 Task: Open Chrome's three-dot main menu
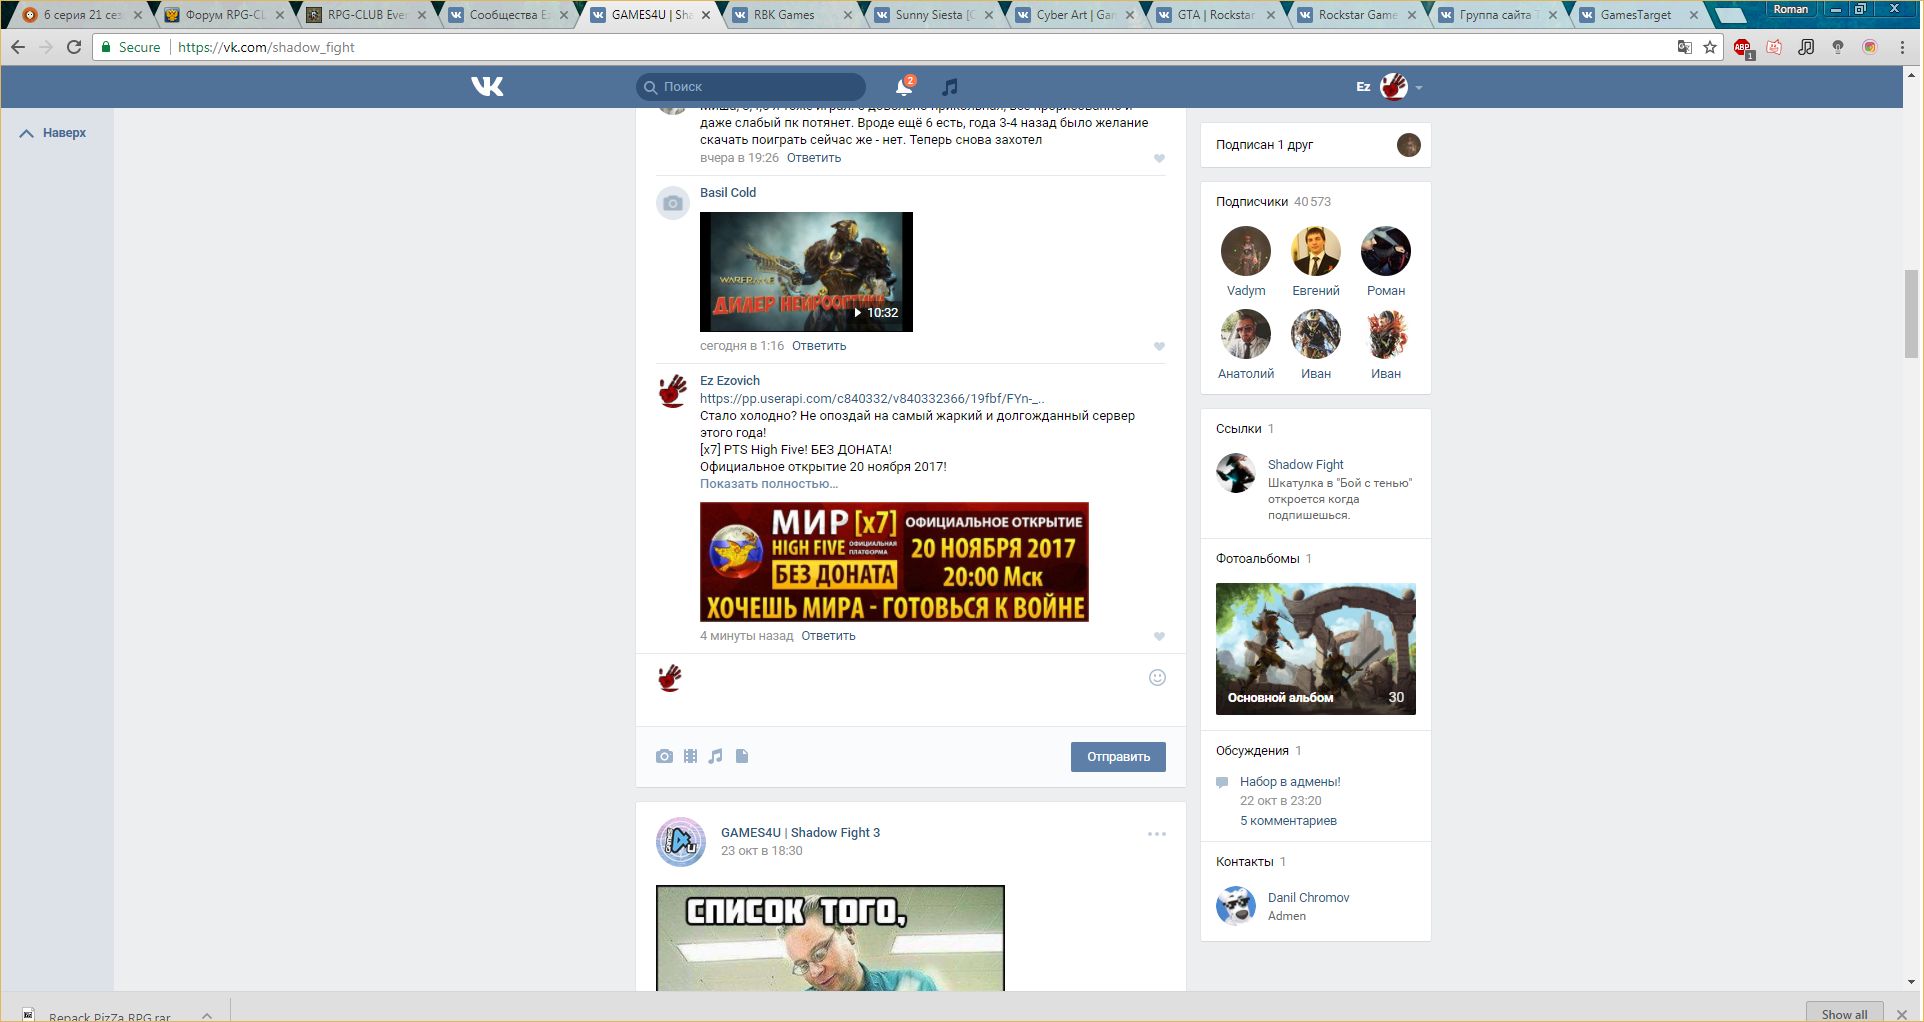coord(1902,47)
